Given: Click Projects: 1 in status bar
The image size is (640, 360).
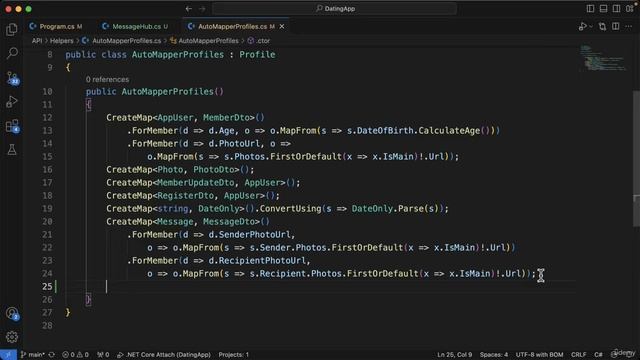Looking at the screenshot, I should point(233,355).
